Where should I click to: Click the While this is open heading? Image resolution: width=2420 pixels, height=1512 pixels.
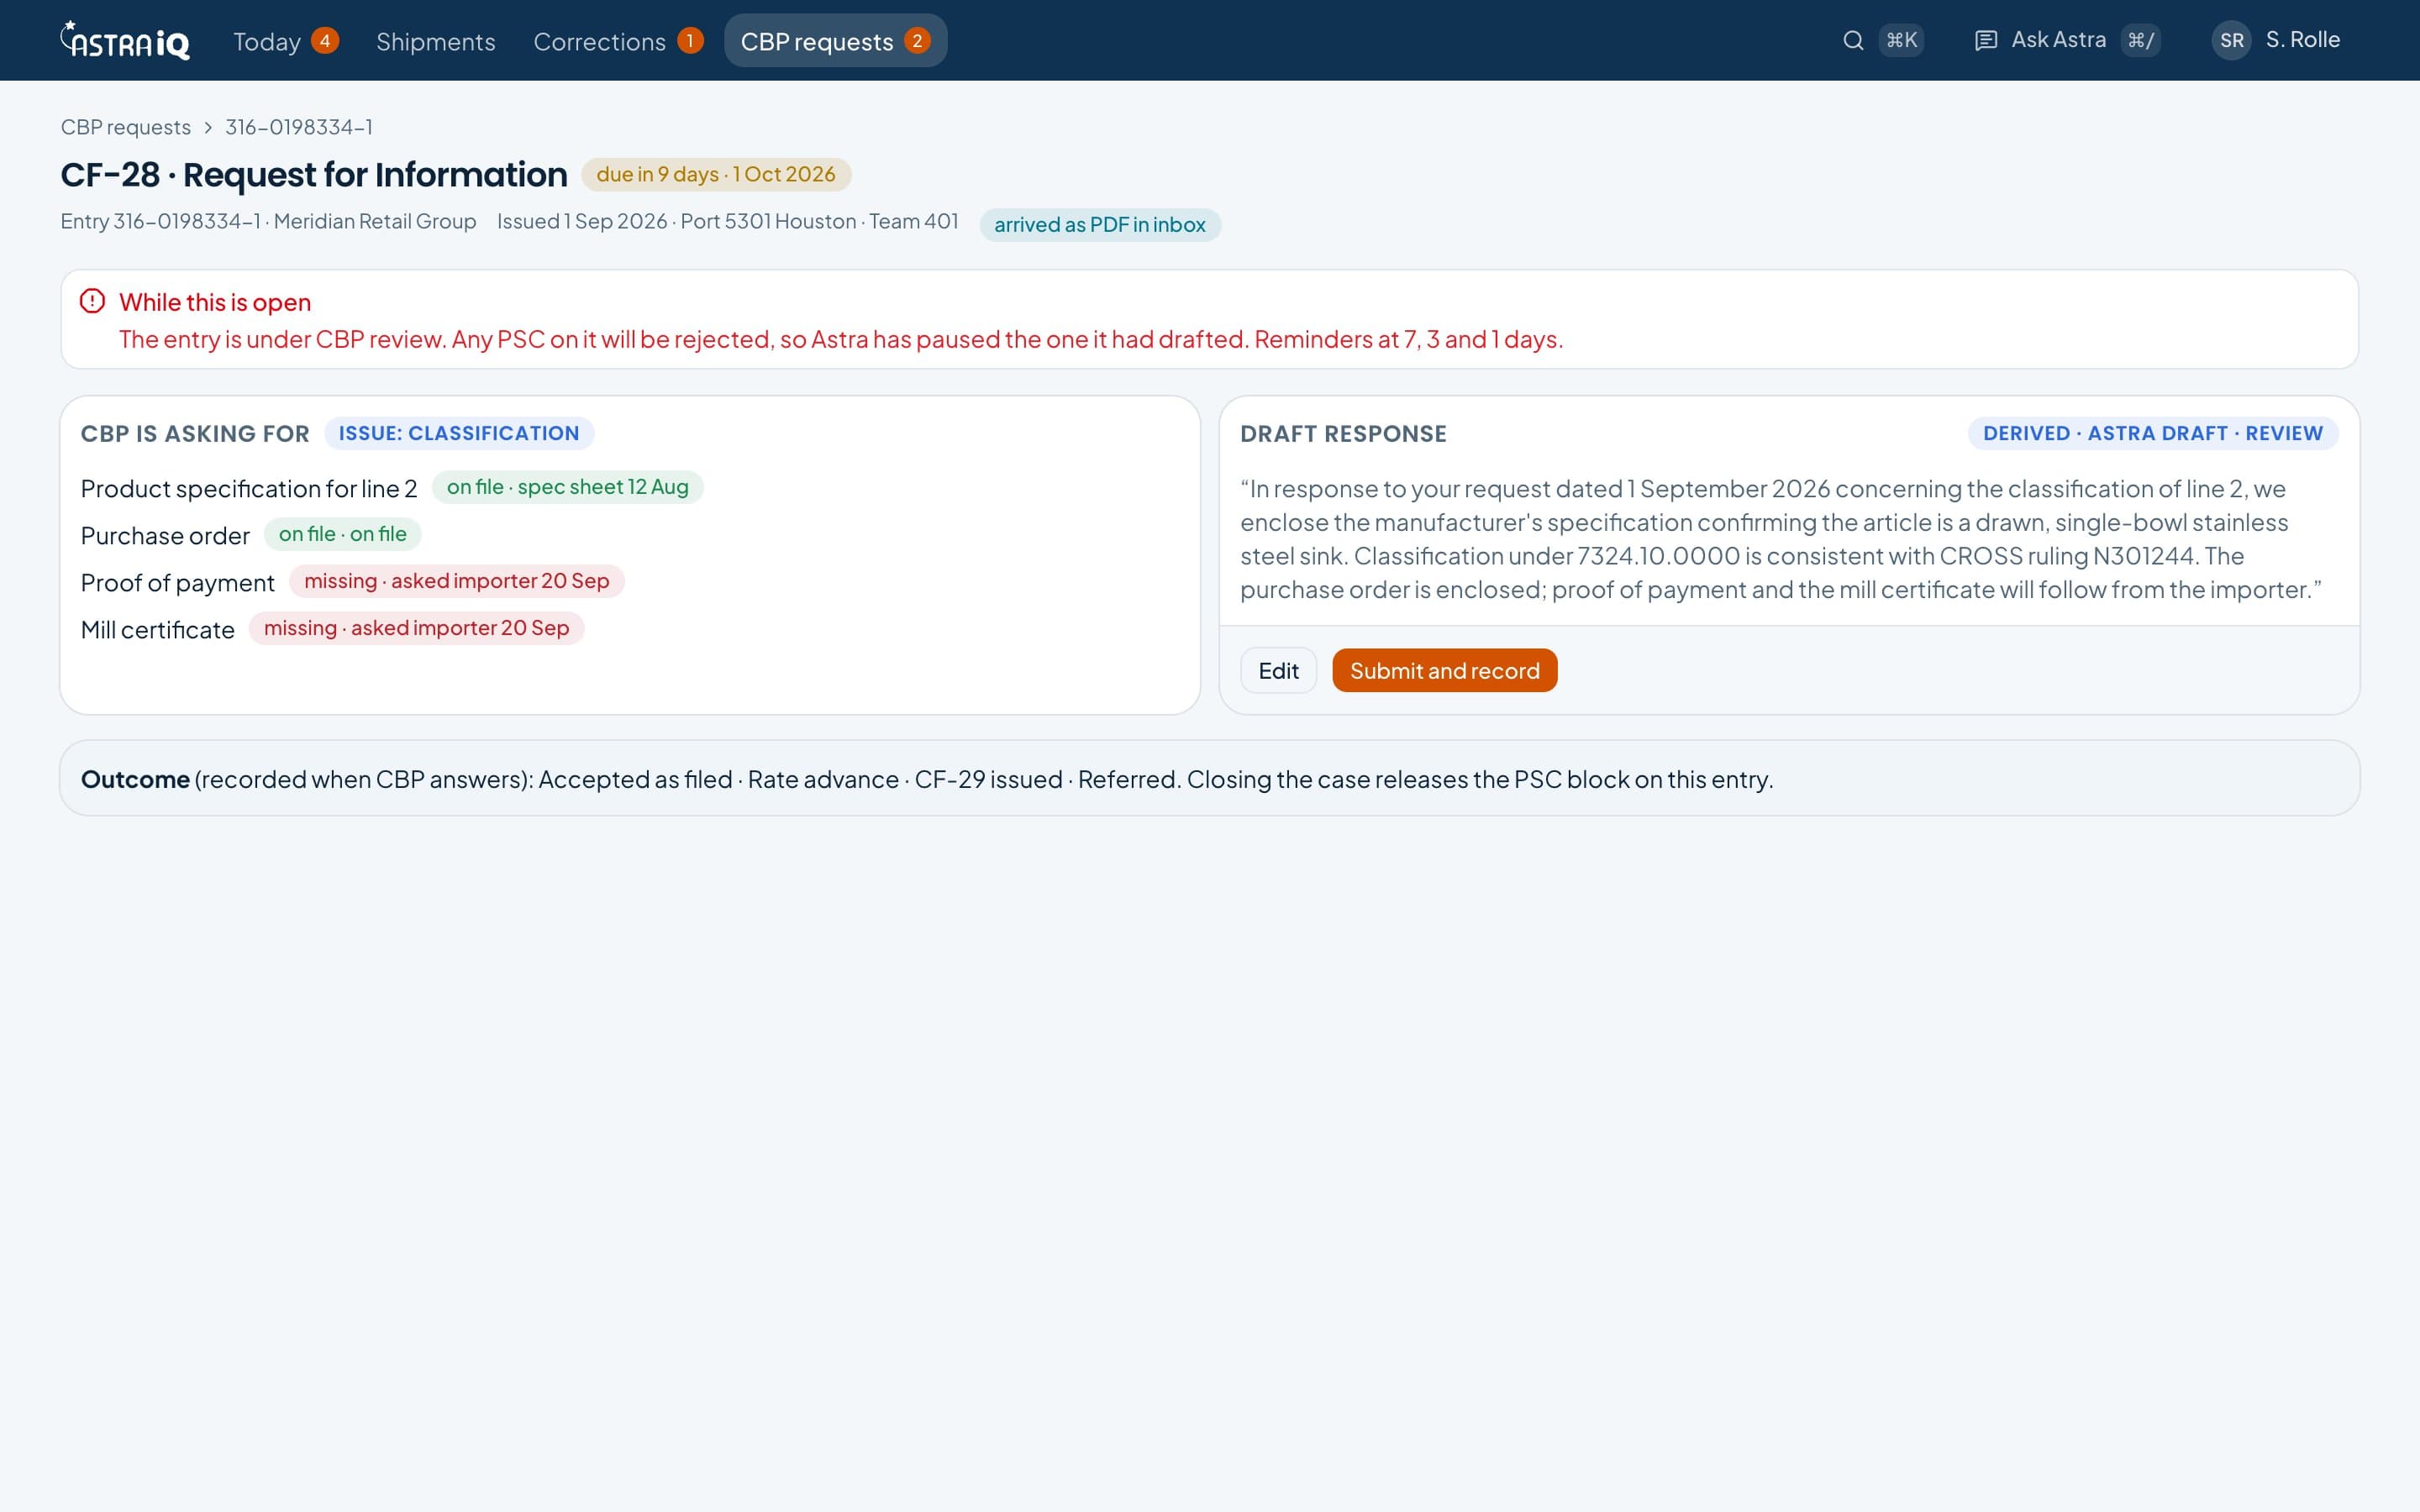[x=215, y=302]
